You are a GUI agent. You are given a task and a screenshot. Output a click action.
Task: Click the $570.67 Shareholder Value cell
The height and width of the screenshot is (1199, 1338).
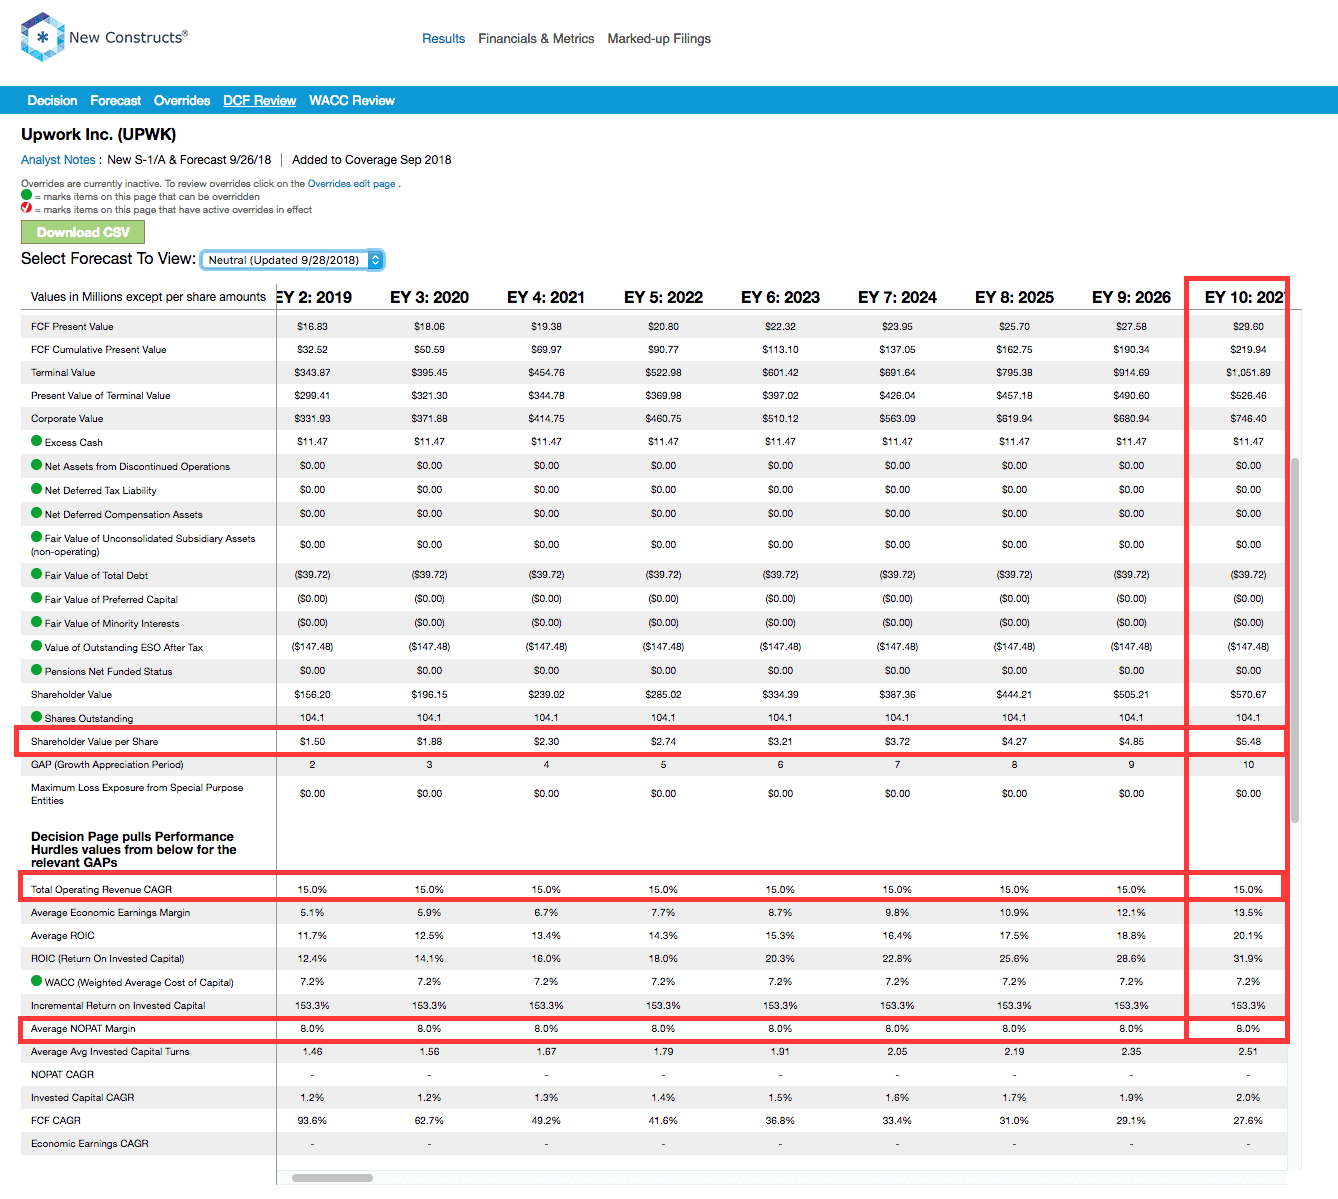click(x=1248, y=695)
